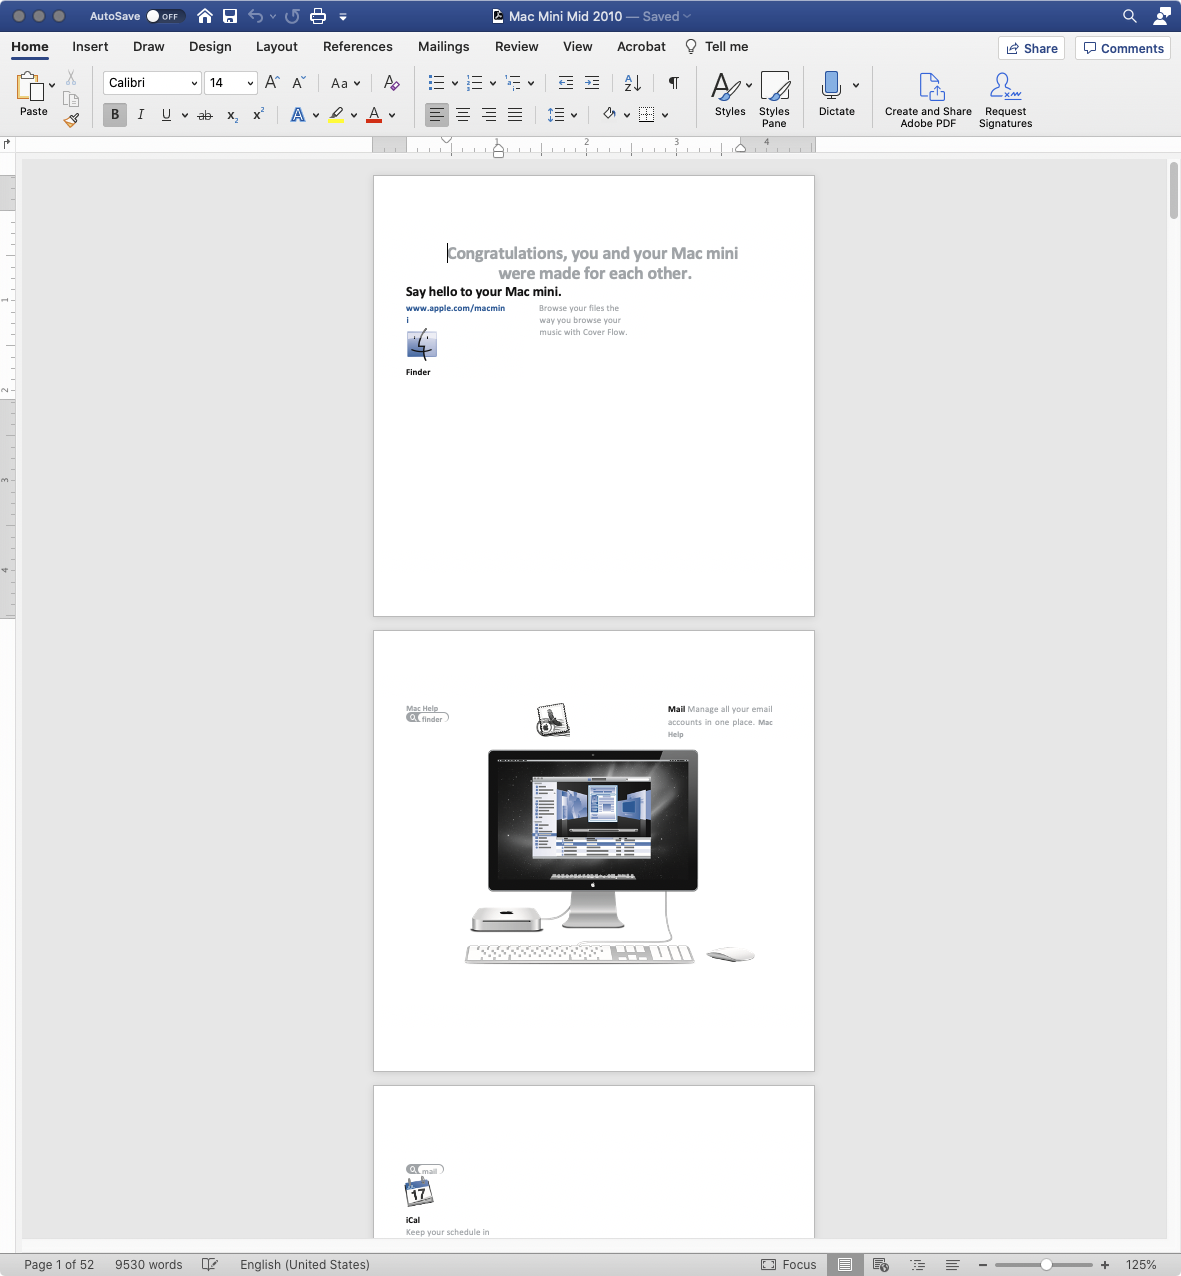Decrease paragraph indent
This screenshot has width=1181, height=1276.
[566, 83]
